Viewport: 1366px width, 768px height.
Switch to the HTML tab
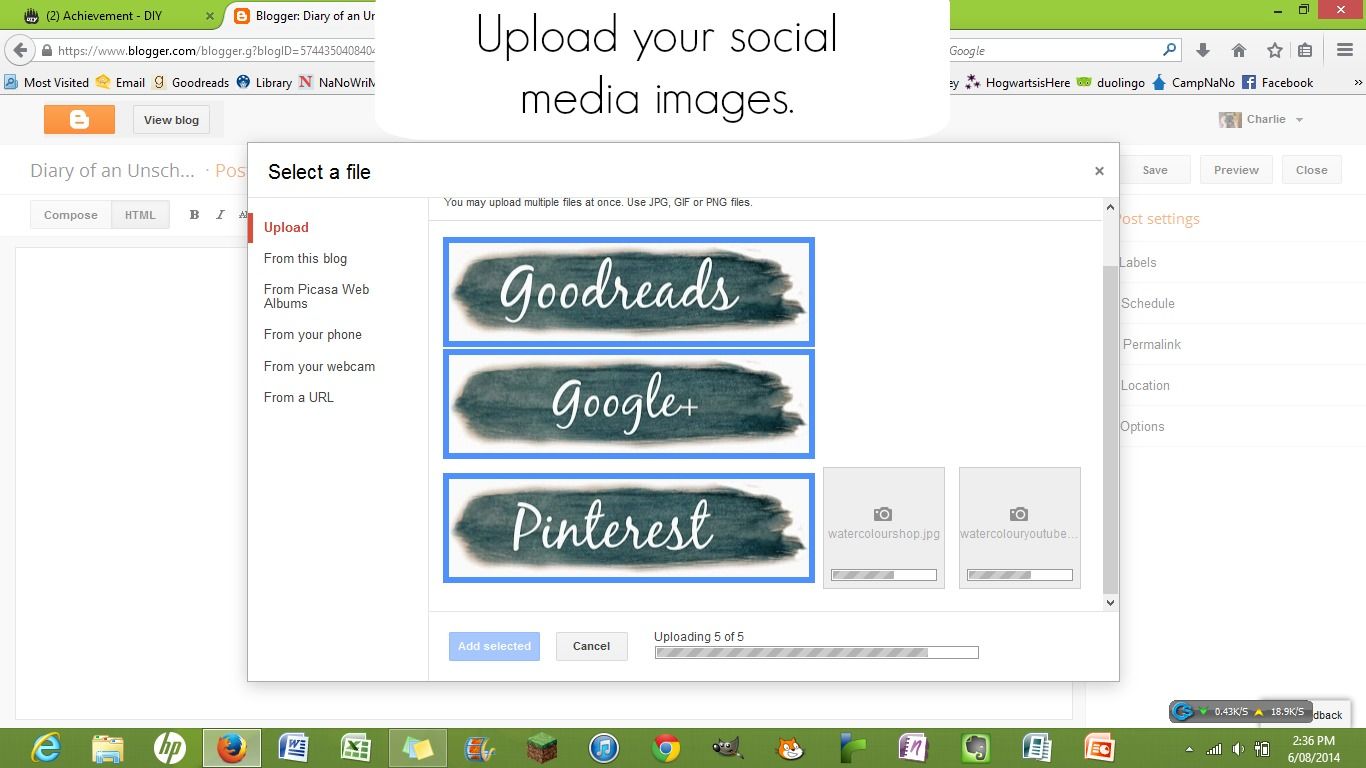click(x=140, y=214)
